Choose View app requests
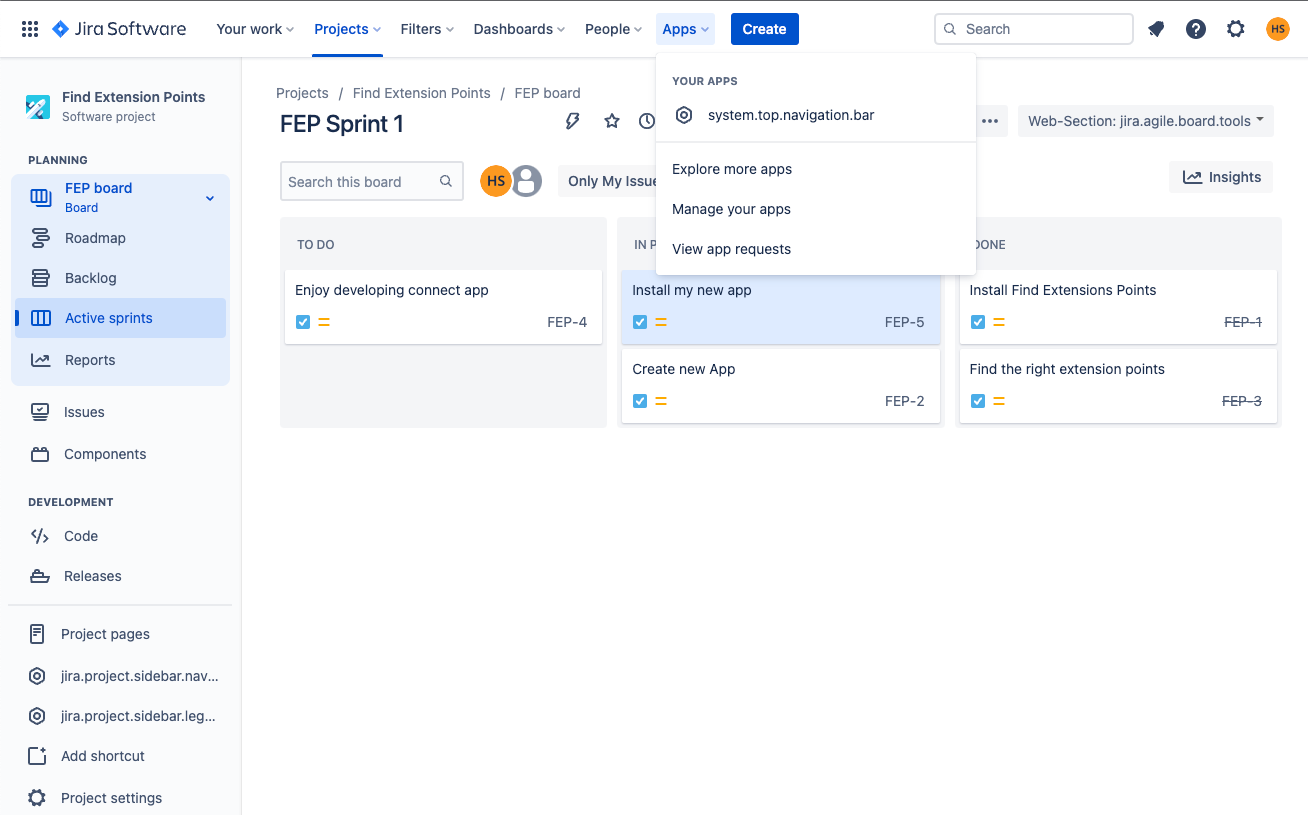Image resolution: width=1308 pixels, height=815 pixels. 816,249
